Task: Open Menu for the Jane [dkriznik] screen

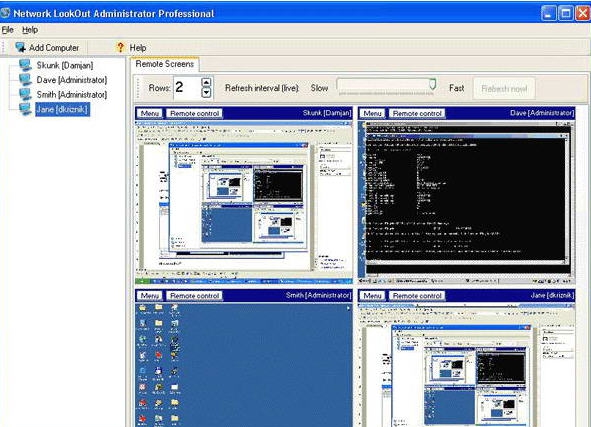Action: [x=372, y=296]
